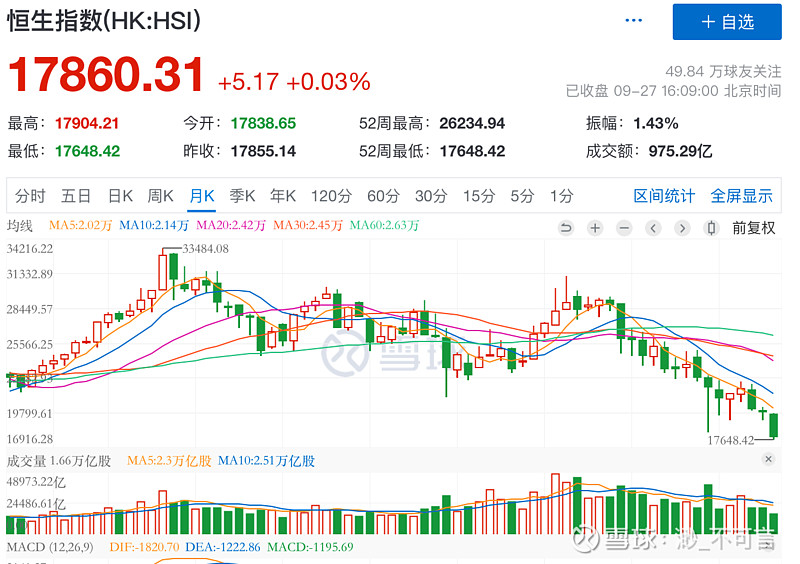Open 全屏显示 fullscreen view
This screenshot has width=800, height=564.
(x=741, y=195)
